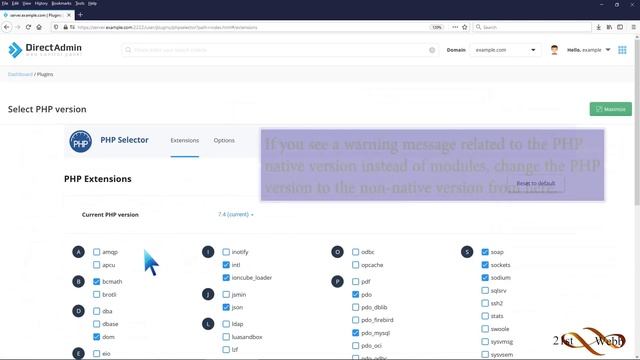Click the user avatar icon
640x360 pixels.
[x=554, y=50]
